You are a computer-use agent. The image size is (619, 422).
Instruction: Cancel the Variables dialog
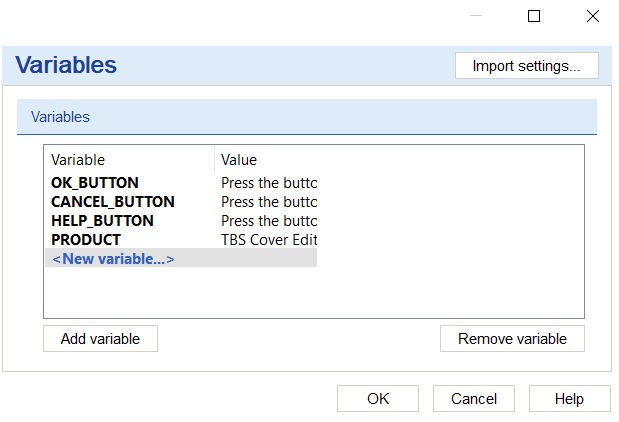tap(474, 399)
